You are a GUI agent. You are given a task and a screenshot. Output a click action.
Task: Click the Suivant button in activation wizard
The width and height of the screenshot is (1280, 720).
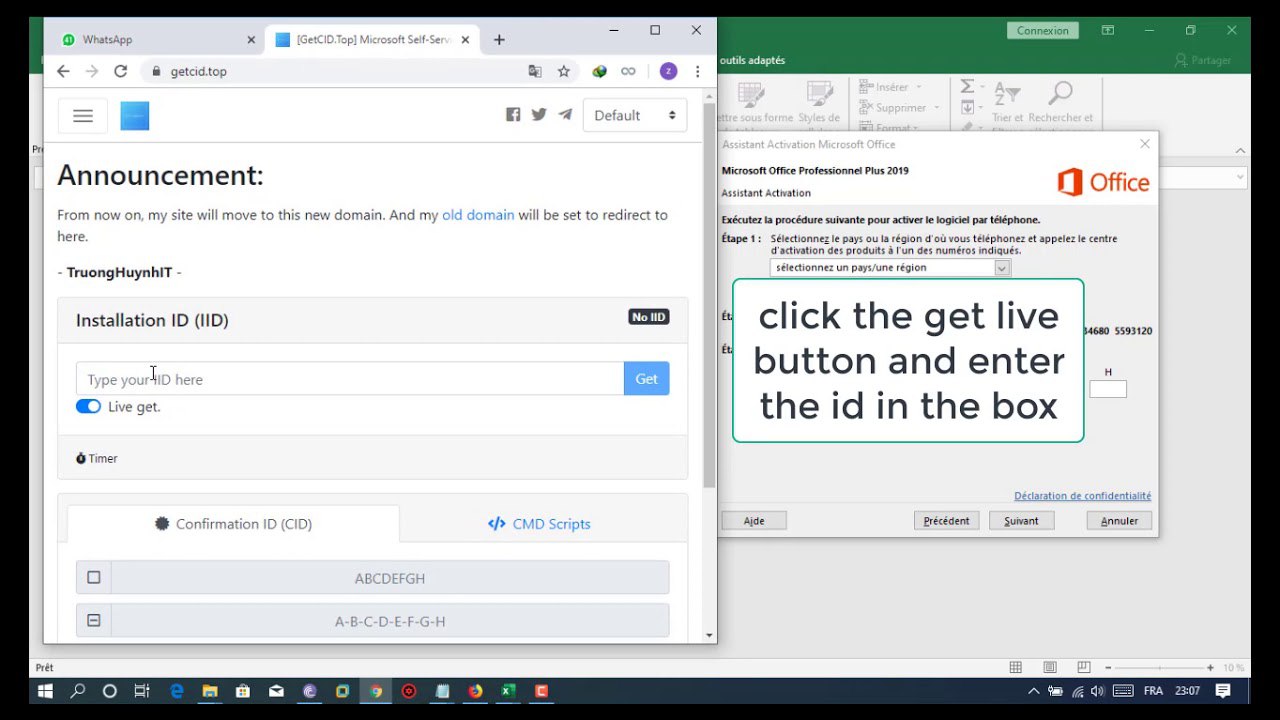point(1021,521)
